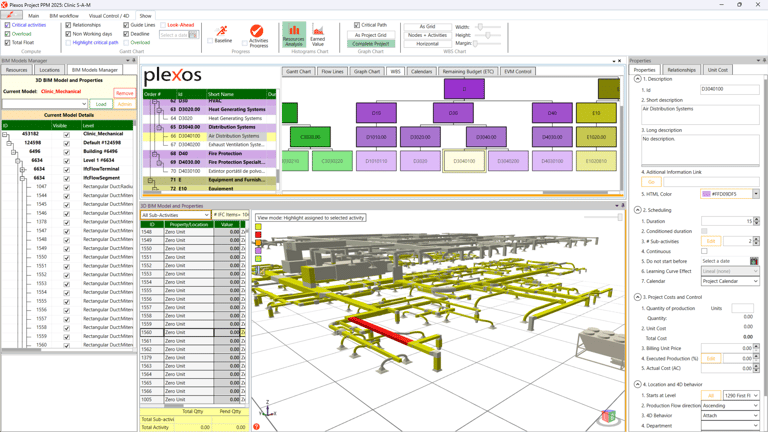768x432 pixels.
Task: Open the Starts at Level dropdown
Action: point(741,395)
